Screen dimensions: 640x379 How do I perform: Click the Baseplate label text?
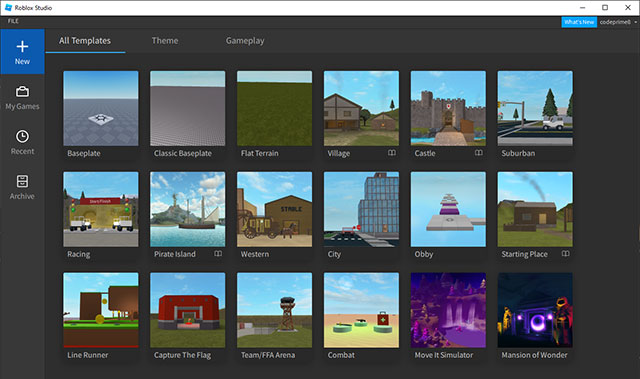tap(84, 153)
